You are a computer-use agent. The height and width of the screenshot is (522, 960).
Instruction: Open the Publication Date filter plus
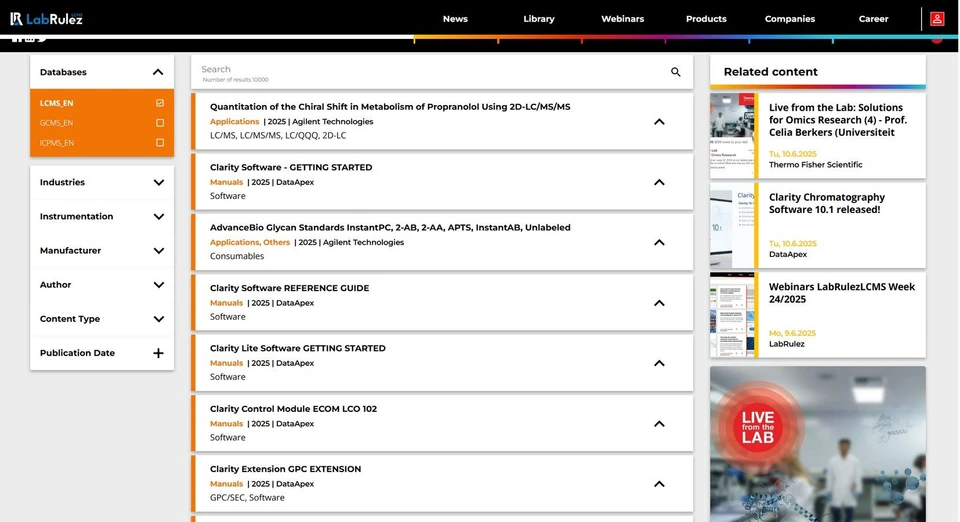[x=158, y=353]
